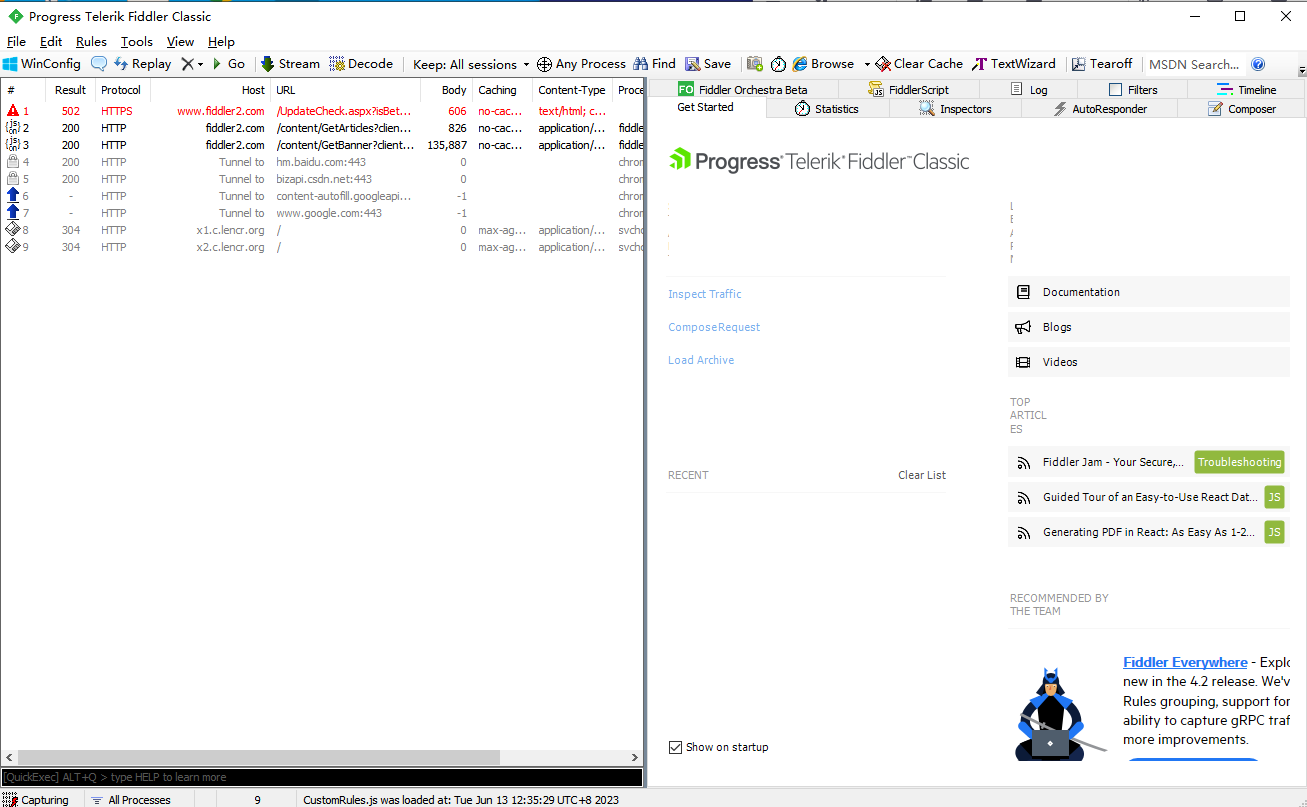Switch to the FiddlerScript tab

[x=909, y=89]
